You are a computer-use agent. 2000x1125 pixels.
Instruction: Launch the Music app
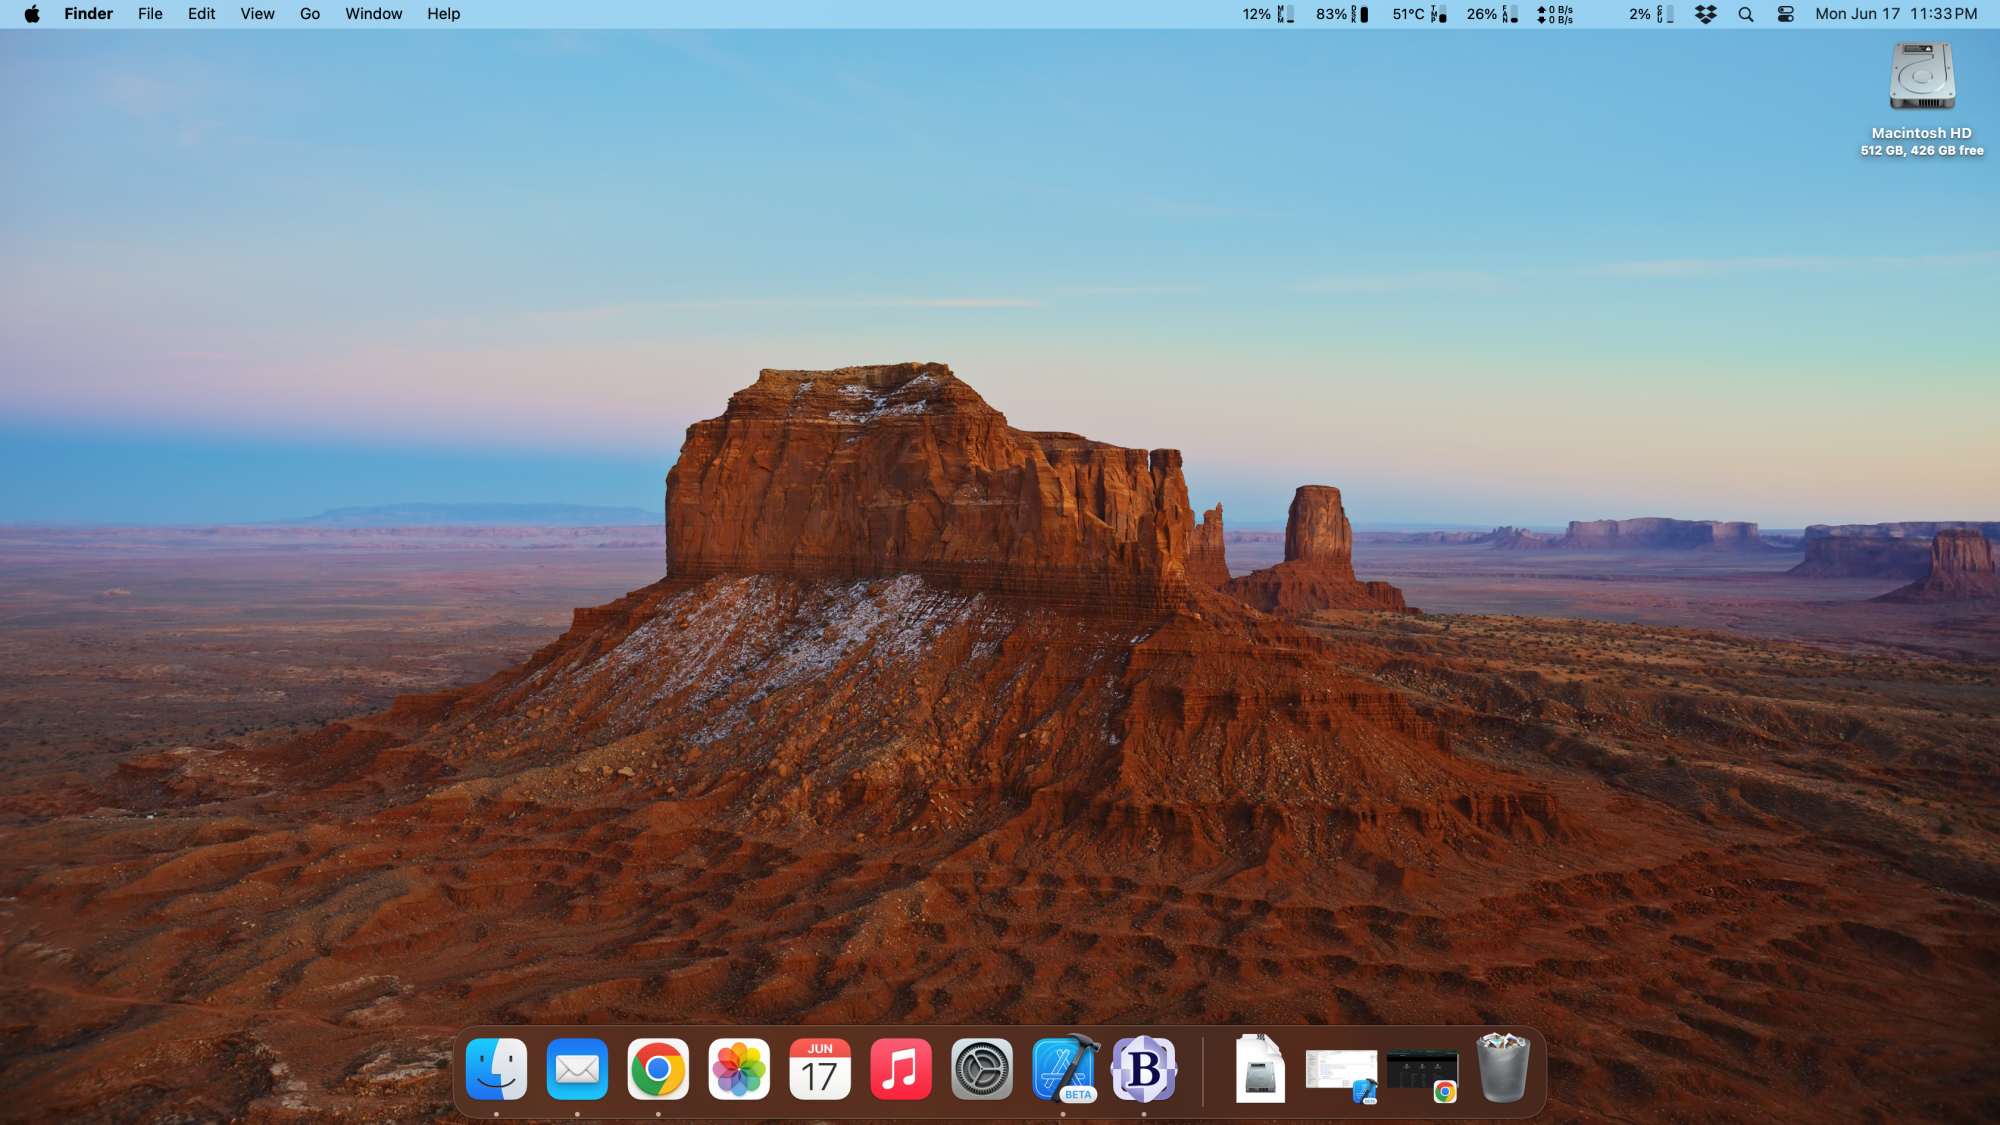pos(901,1069)
